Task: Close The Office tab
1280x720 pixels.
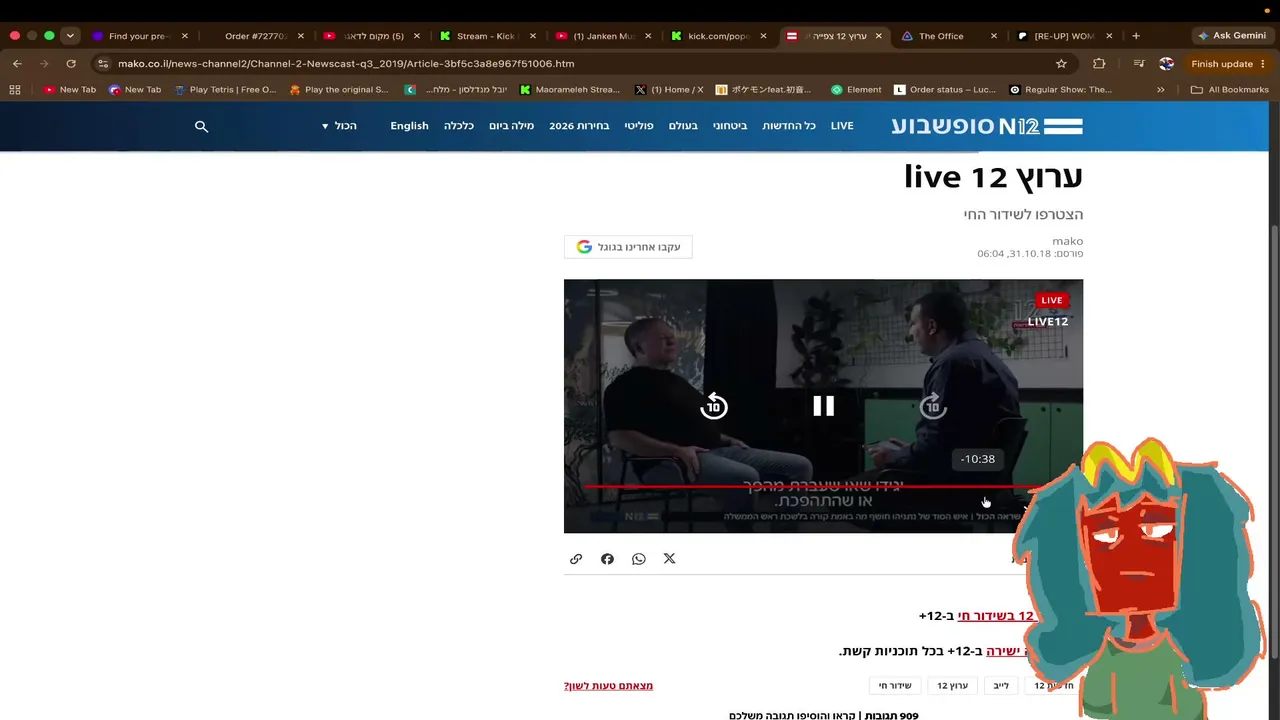Action: pos(994,36)
